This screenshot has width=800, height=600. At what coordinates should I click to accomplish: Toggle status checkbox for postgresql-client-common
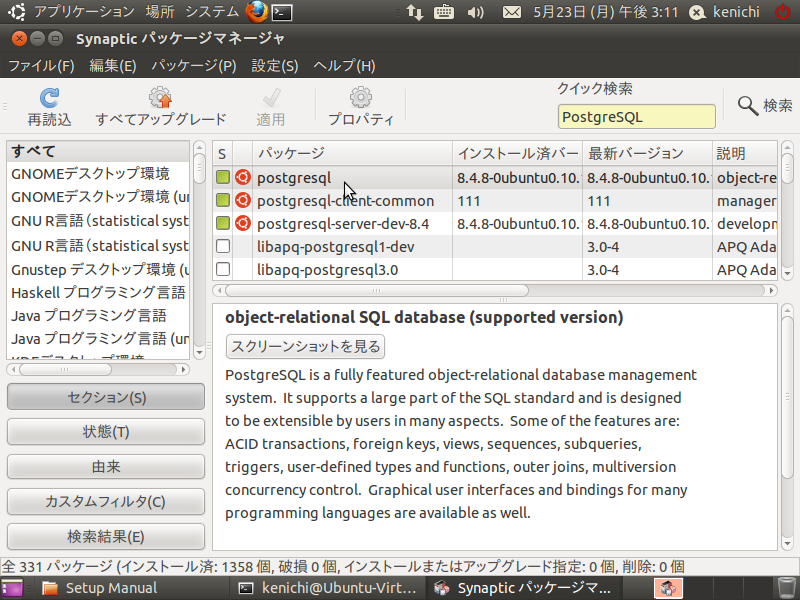tap(223, 201)
